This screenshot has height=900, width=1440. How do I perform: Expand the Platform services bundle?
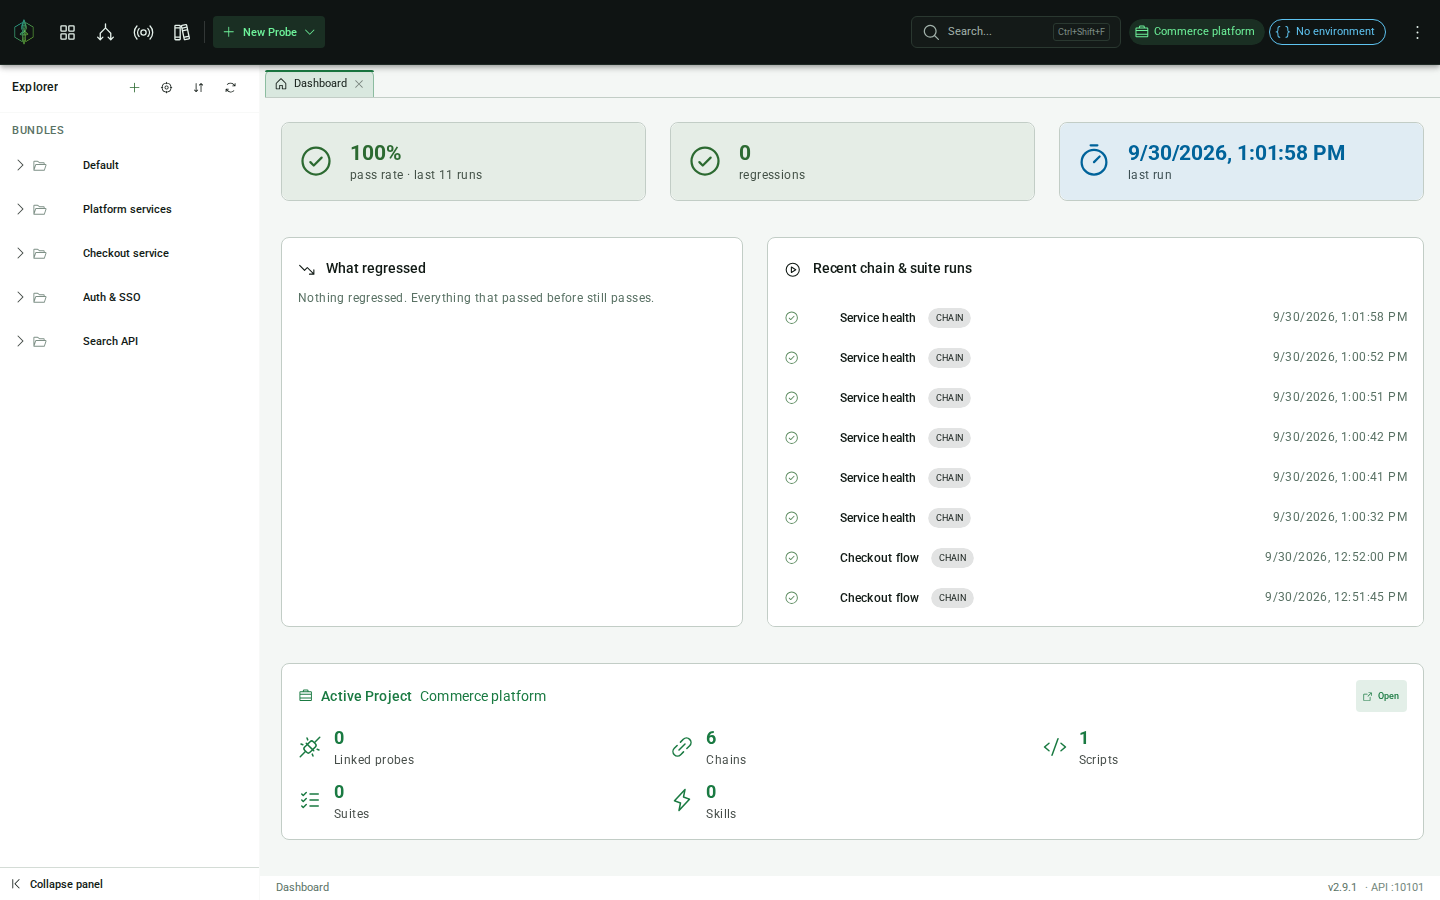click(x=20, y=209)
